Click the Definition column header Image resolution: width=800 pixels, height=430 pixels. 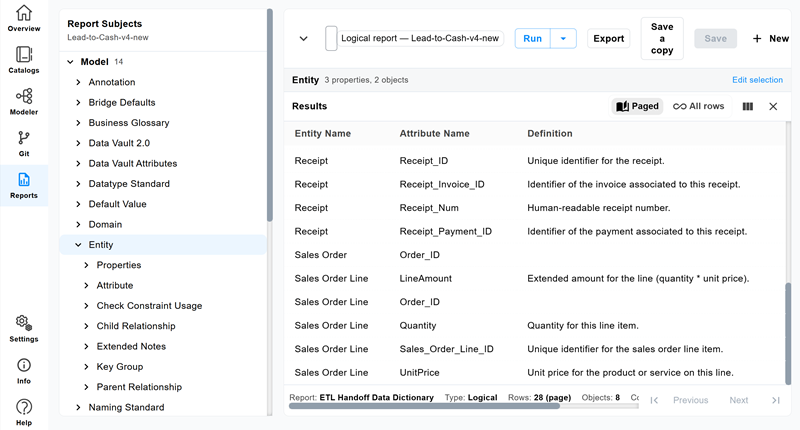pos(549,134)
